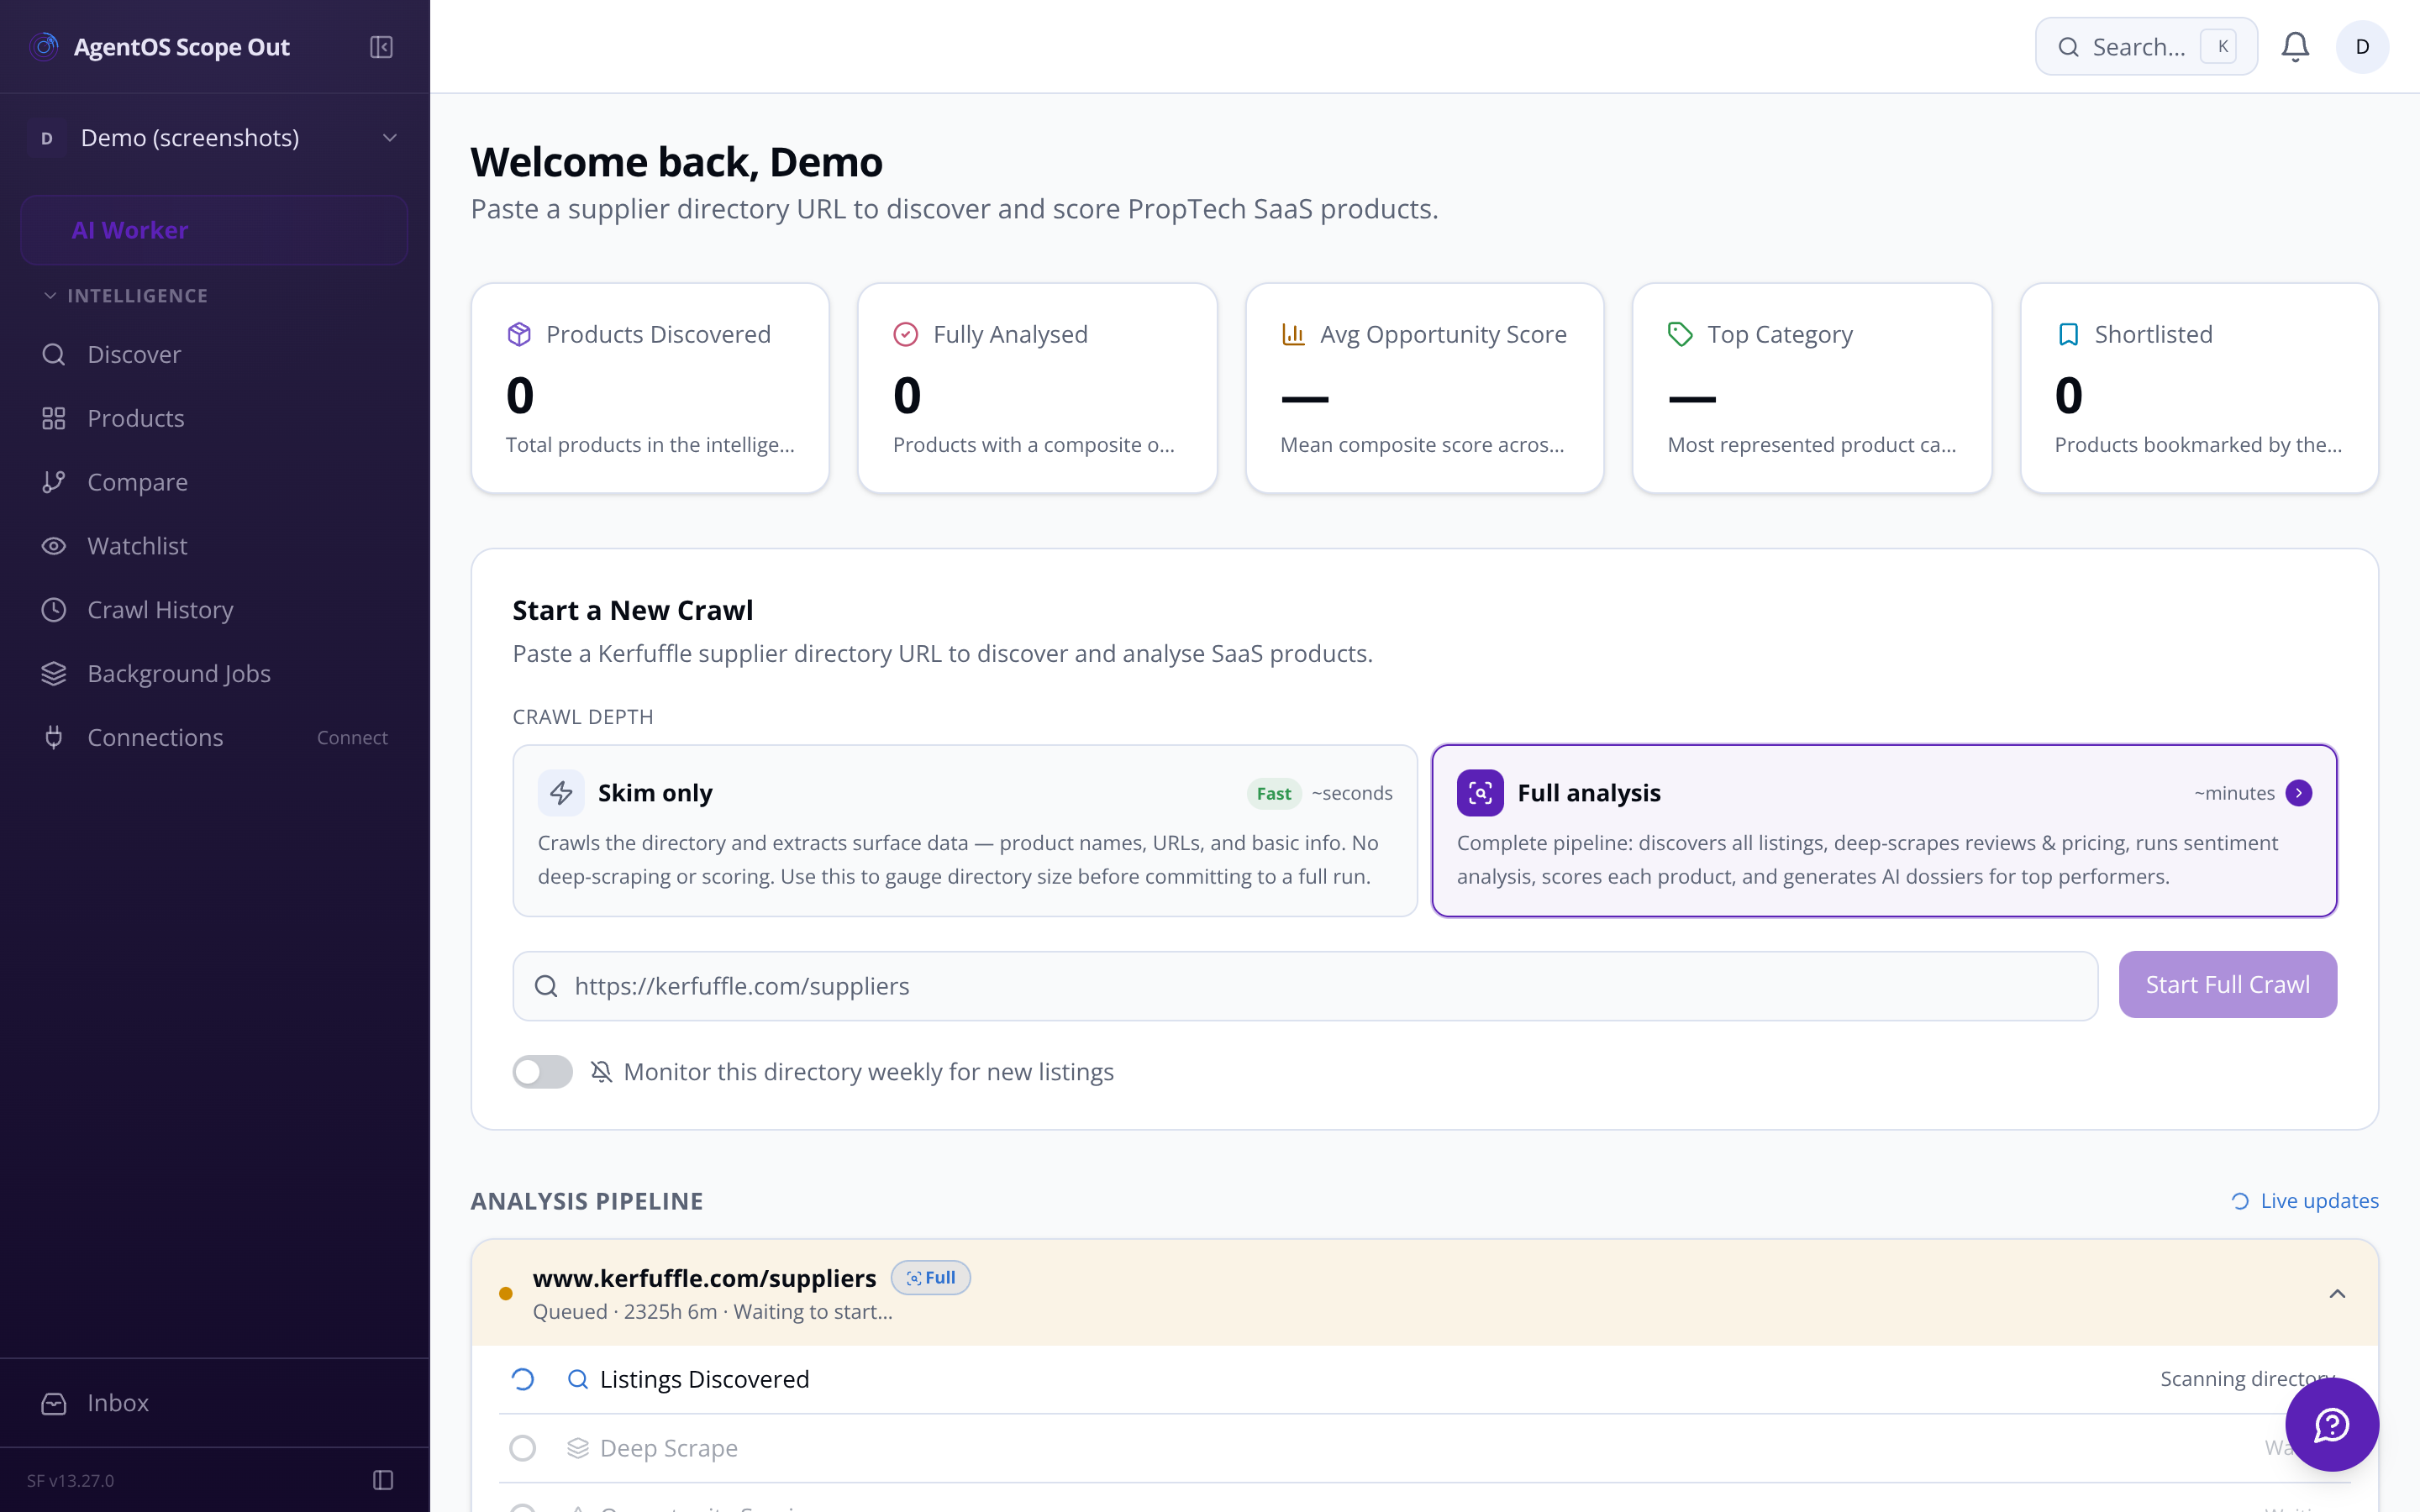Focus the top Search field
The height and width of the screenshot is (1512, 2420).
pos(2146,47)
